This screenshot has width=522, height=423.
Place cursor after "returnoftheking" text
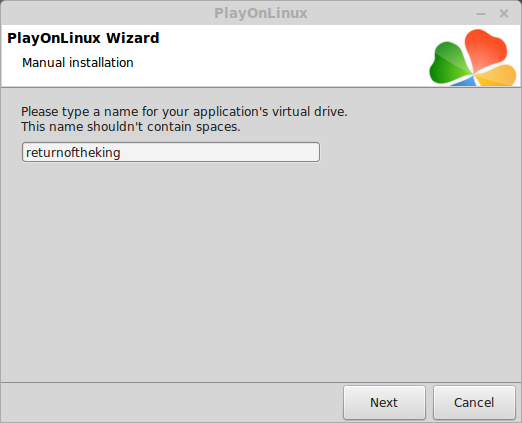(121, 153)
